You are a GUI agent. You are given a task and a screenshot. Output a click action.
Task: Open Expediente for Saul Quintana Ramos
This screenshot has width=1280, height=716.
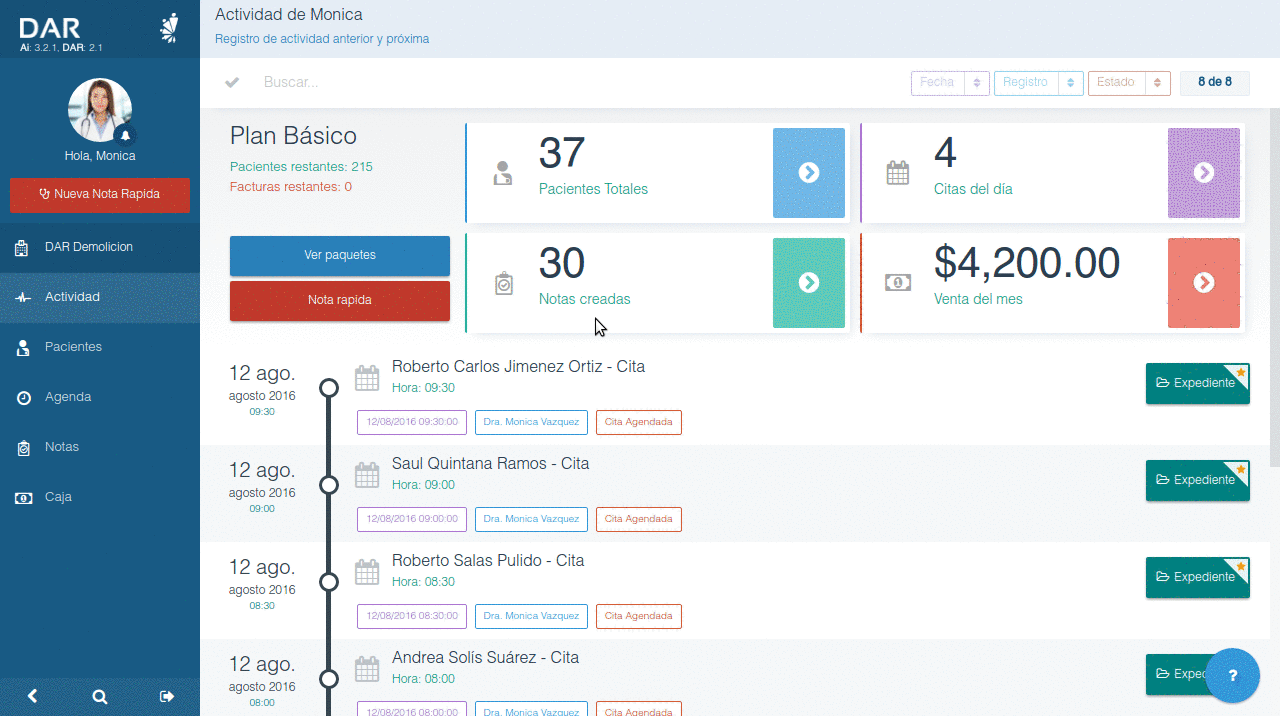pos(1198,480)
